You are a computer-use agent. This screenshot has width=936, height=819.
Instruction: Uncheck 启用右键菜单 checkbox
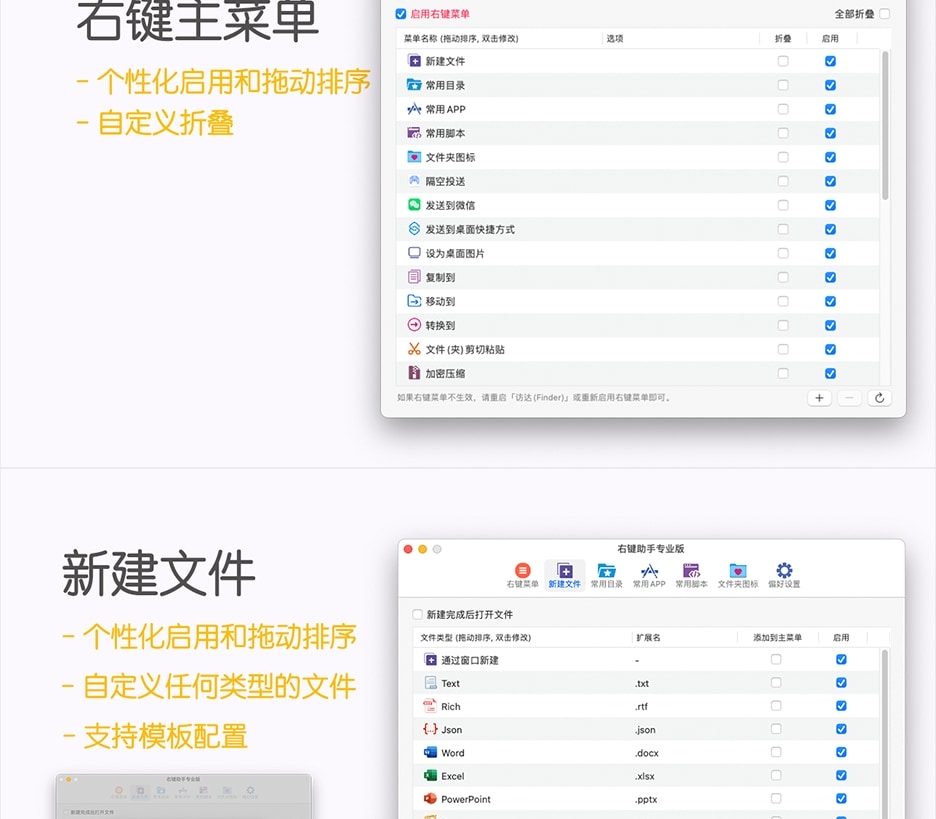(x=401, y=14)
